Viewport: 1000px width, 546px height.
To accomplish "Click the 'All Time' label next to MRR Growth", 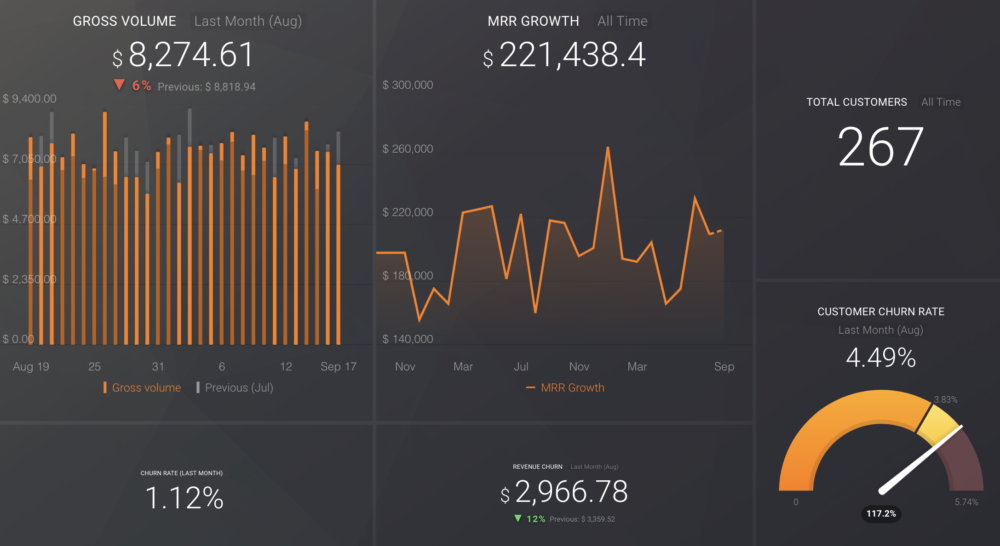I will click(x=622, y=21).
